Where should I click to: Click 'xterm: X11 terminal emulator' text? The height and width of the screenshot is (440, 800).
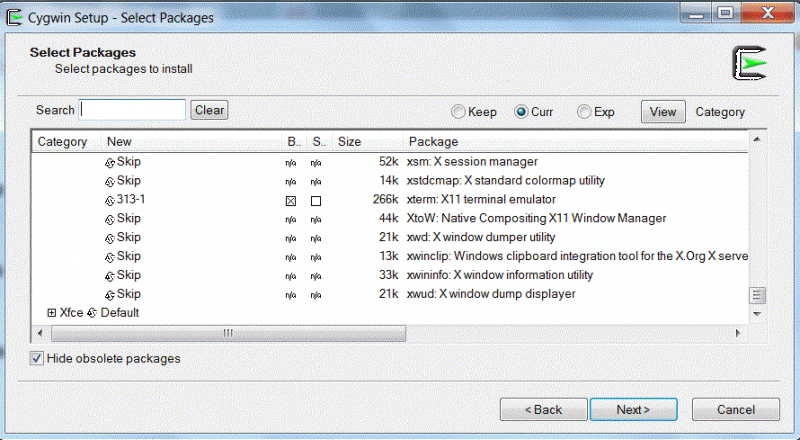[x=481, y=200]
